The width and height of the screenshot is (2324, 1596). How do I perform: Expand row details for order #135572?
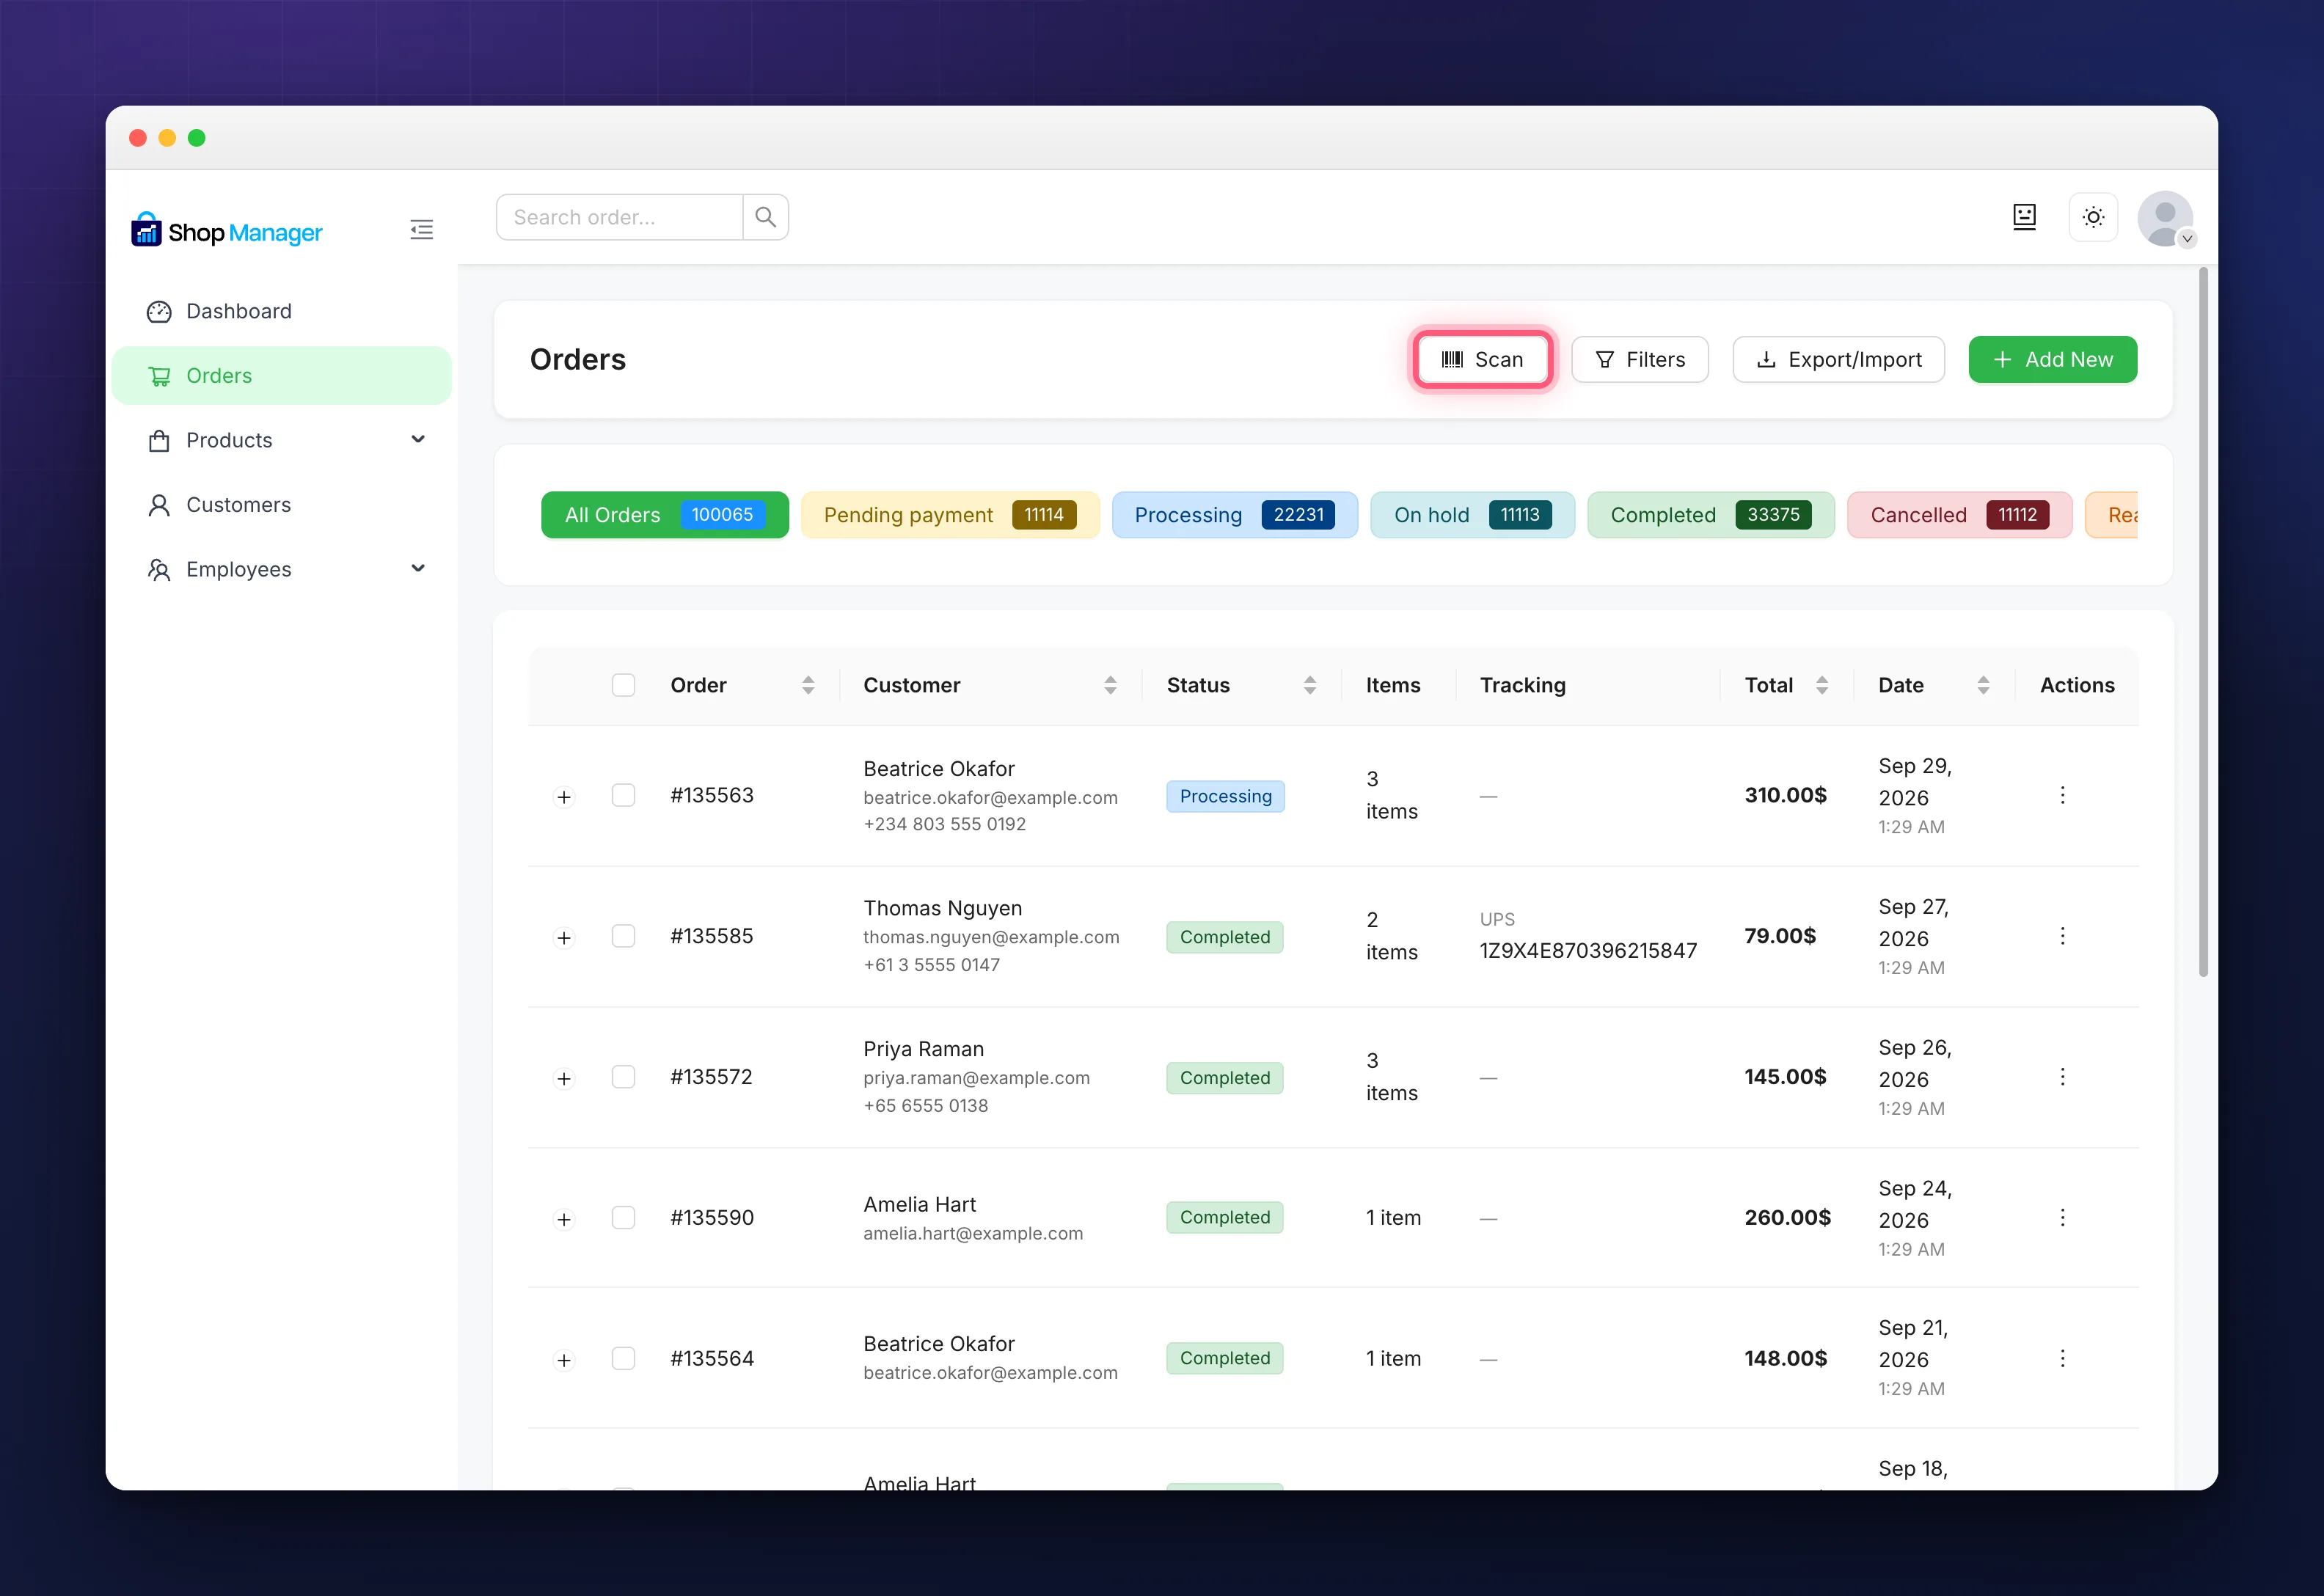tap(564, 1079)
